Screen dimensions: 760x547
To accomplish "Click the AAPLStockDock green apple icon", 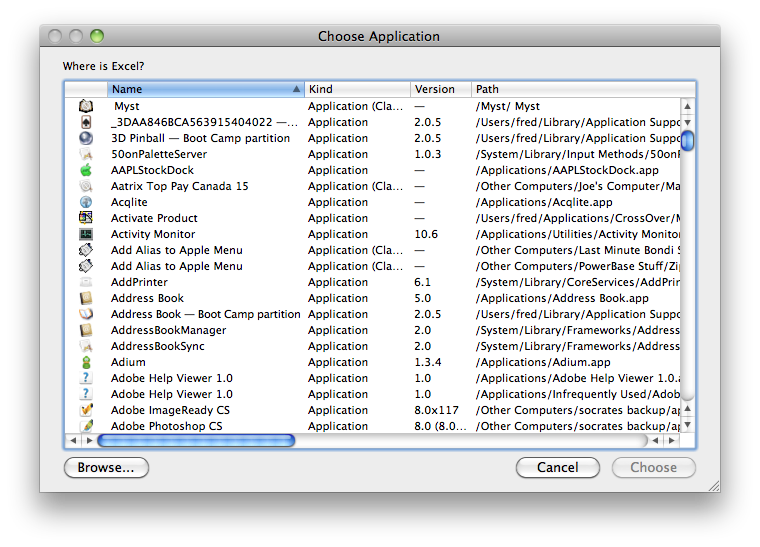I will coord(86,170).
